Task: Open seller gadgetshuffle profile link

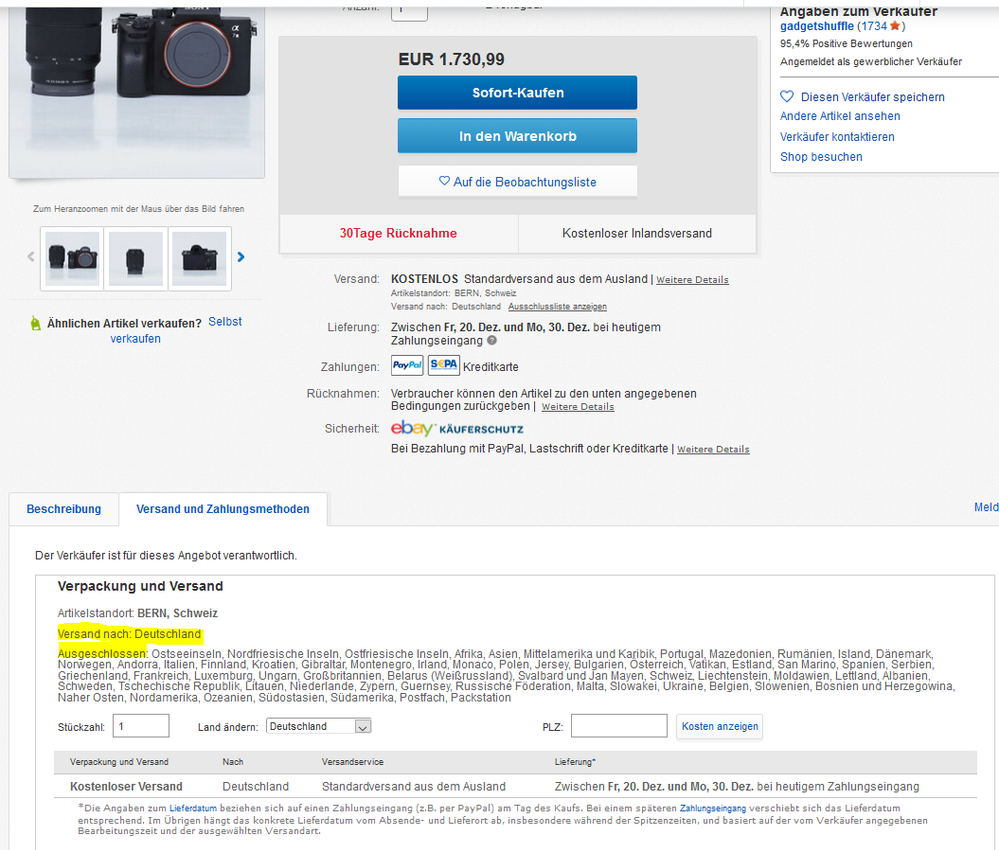Action: [817, 26]
